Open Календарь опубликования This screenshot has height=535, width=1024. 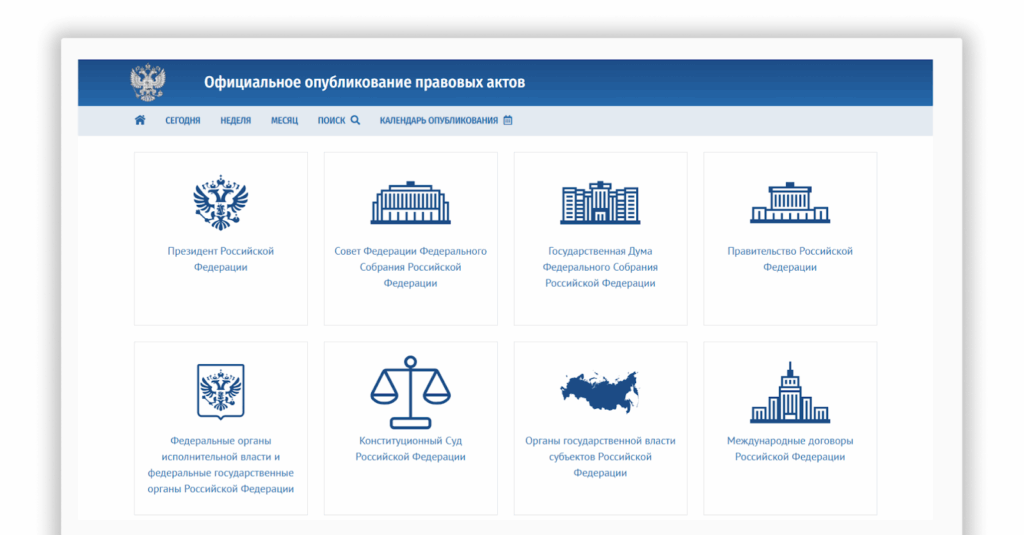coord(446,121)
